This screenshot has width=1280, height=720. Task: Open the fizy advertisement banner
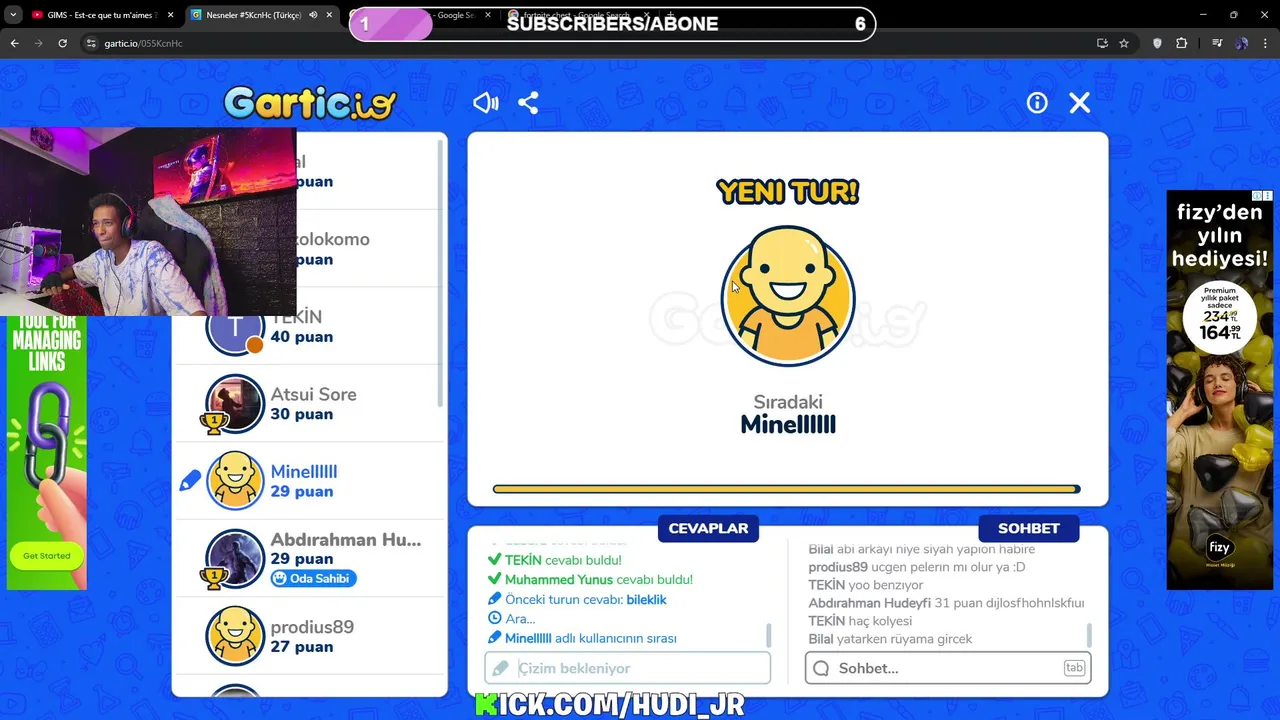point(1220,390)
